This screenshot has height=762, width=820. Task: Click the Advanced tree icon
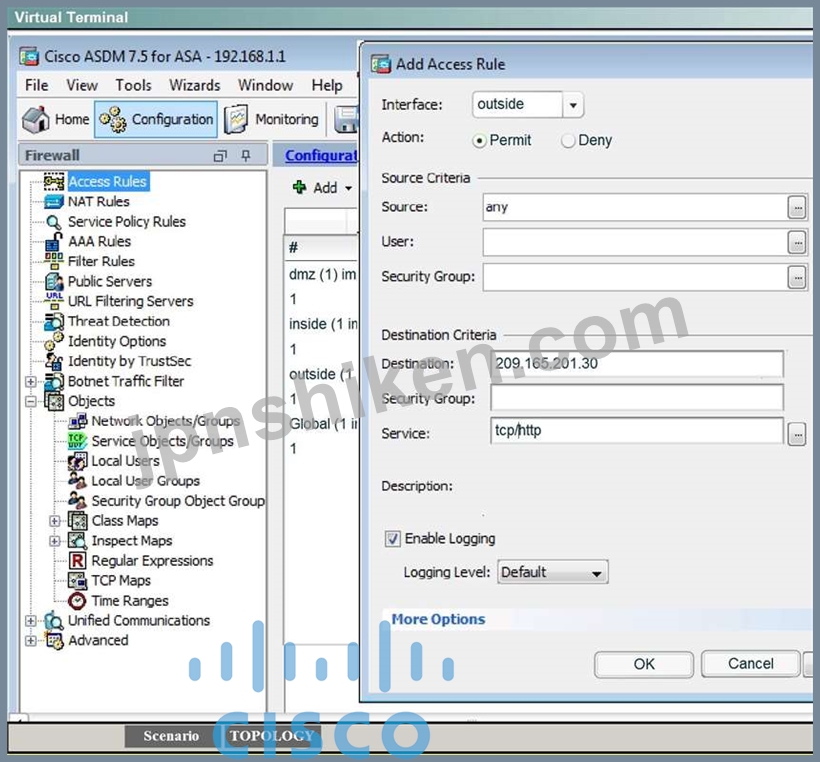54,641
